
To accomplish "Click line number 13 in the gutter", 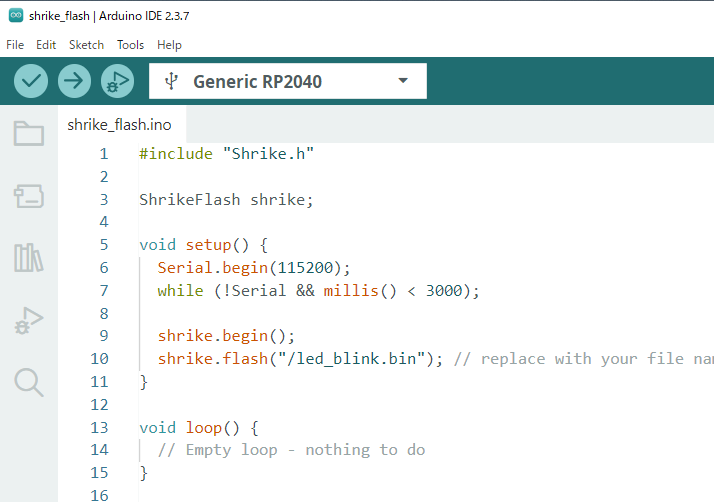I will (x=99, y=428).
